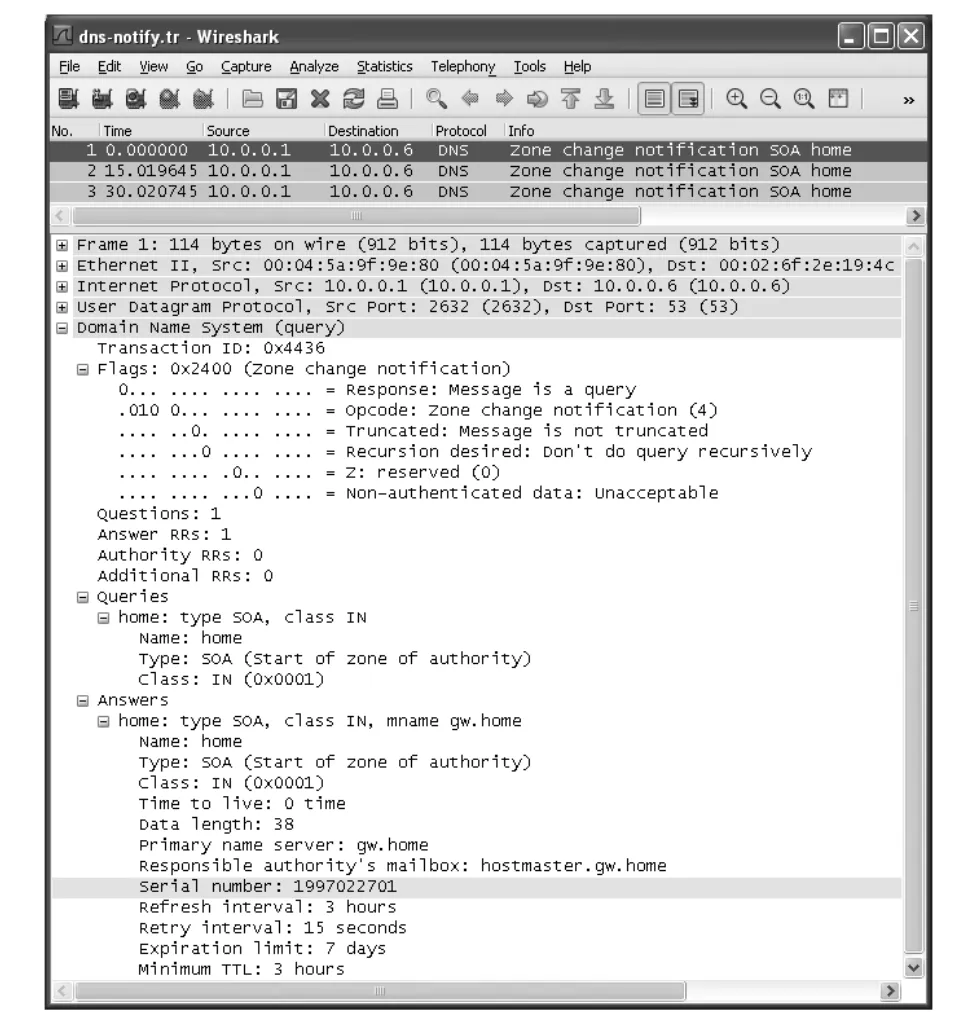Click the packet details horizontal scrollbar thumb
Screen dimensions: 977x1026
pyautogui.click(x=380, y=991)
